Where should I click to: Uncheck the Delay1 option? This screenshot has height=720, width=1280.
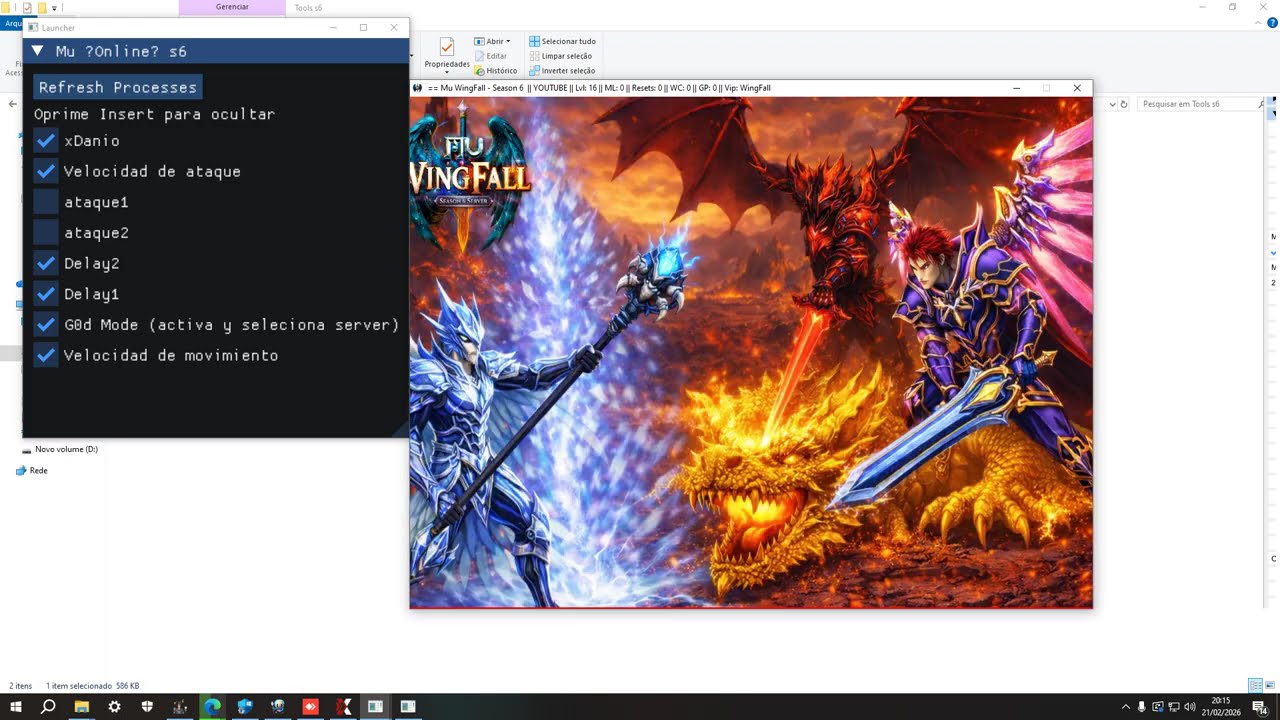point(46,294)
